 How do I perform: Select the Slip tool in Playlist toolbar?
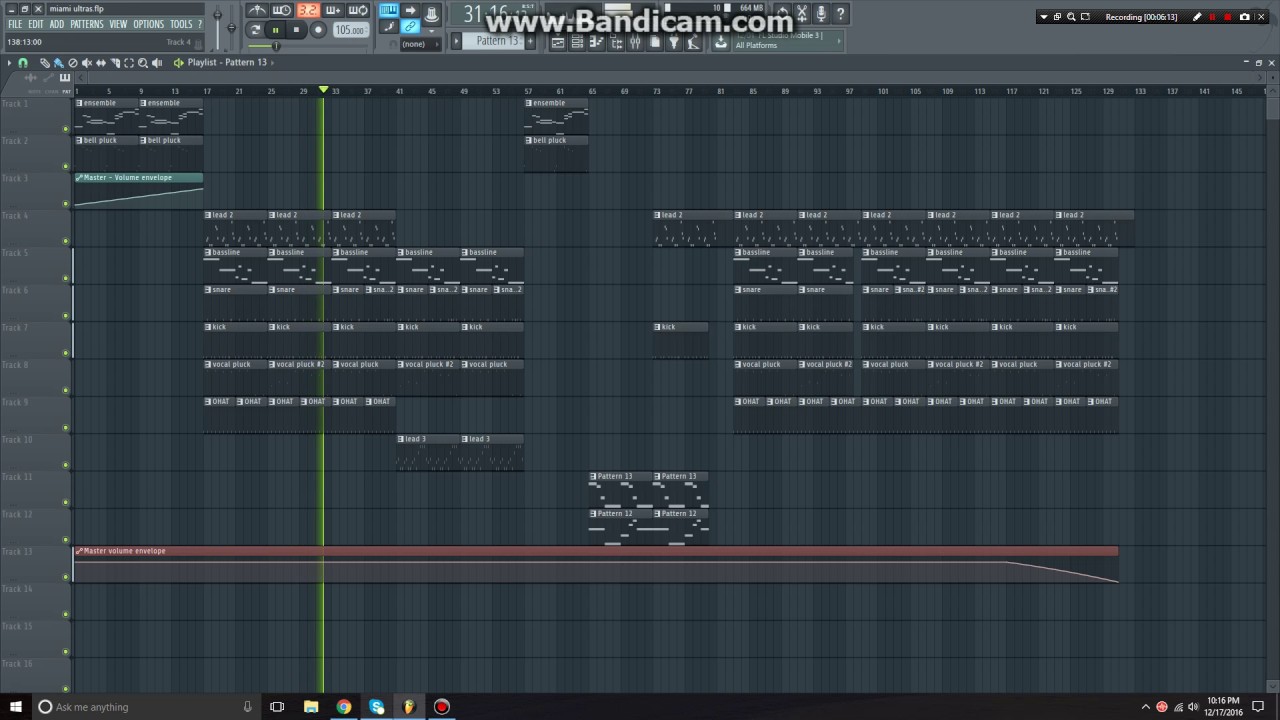(101, 63)
